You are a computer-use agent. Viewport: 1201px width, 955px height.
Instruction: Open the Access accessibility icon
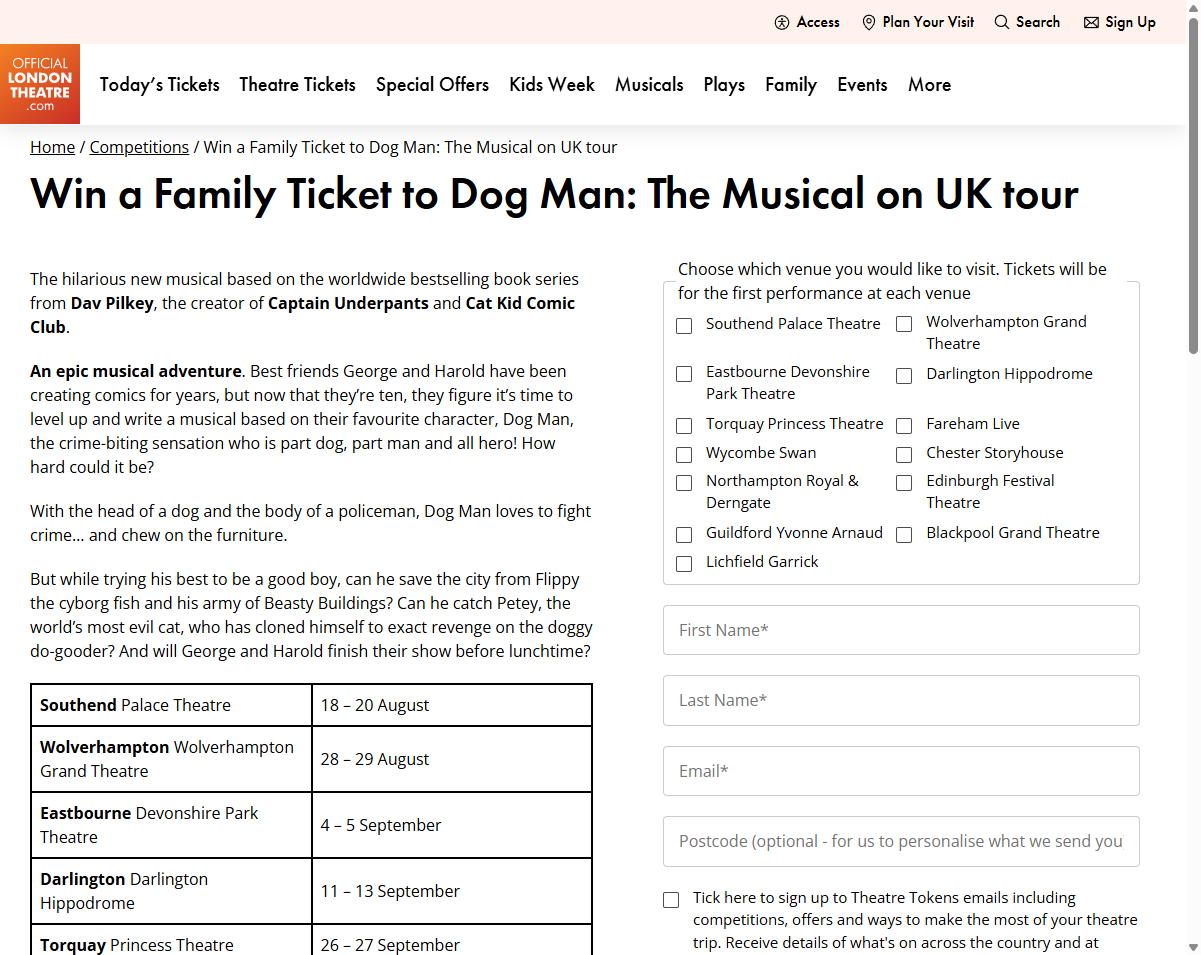pyautogui.click(x=782, y=22)
